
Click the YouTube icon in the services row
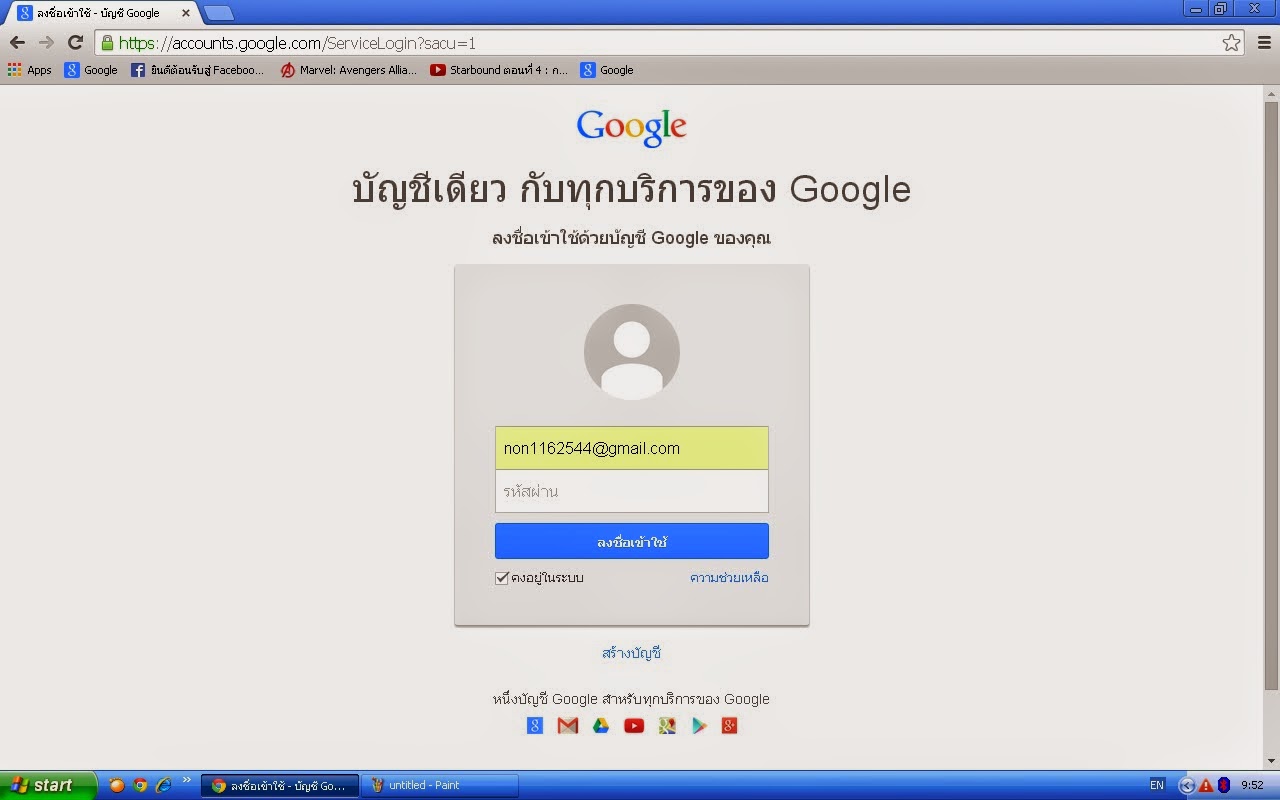[x=634, y=726]
